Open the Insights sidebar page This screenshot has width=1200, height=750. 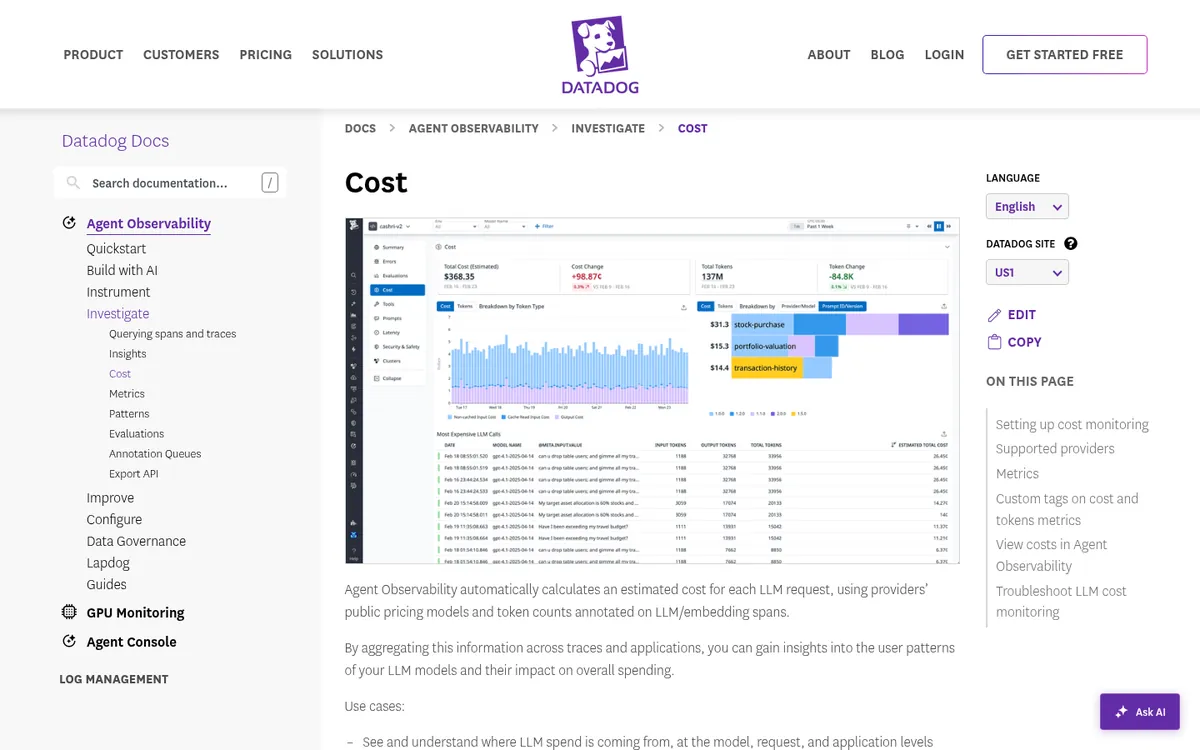click(128, 354)
